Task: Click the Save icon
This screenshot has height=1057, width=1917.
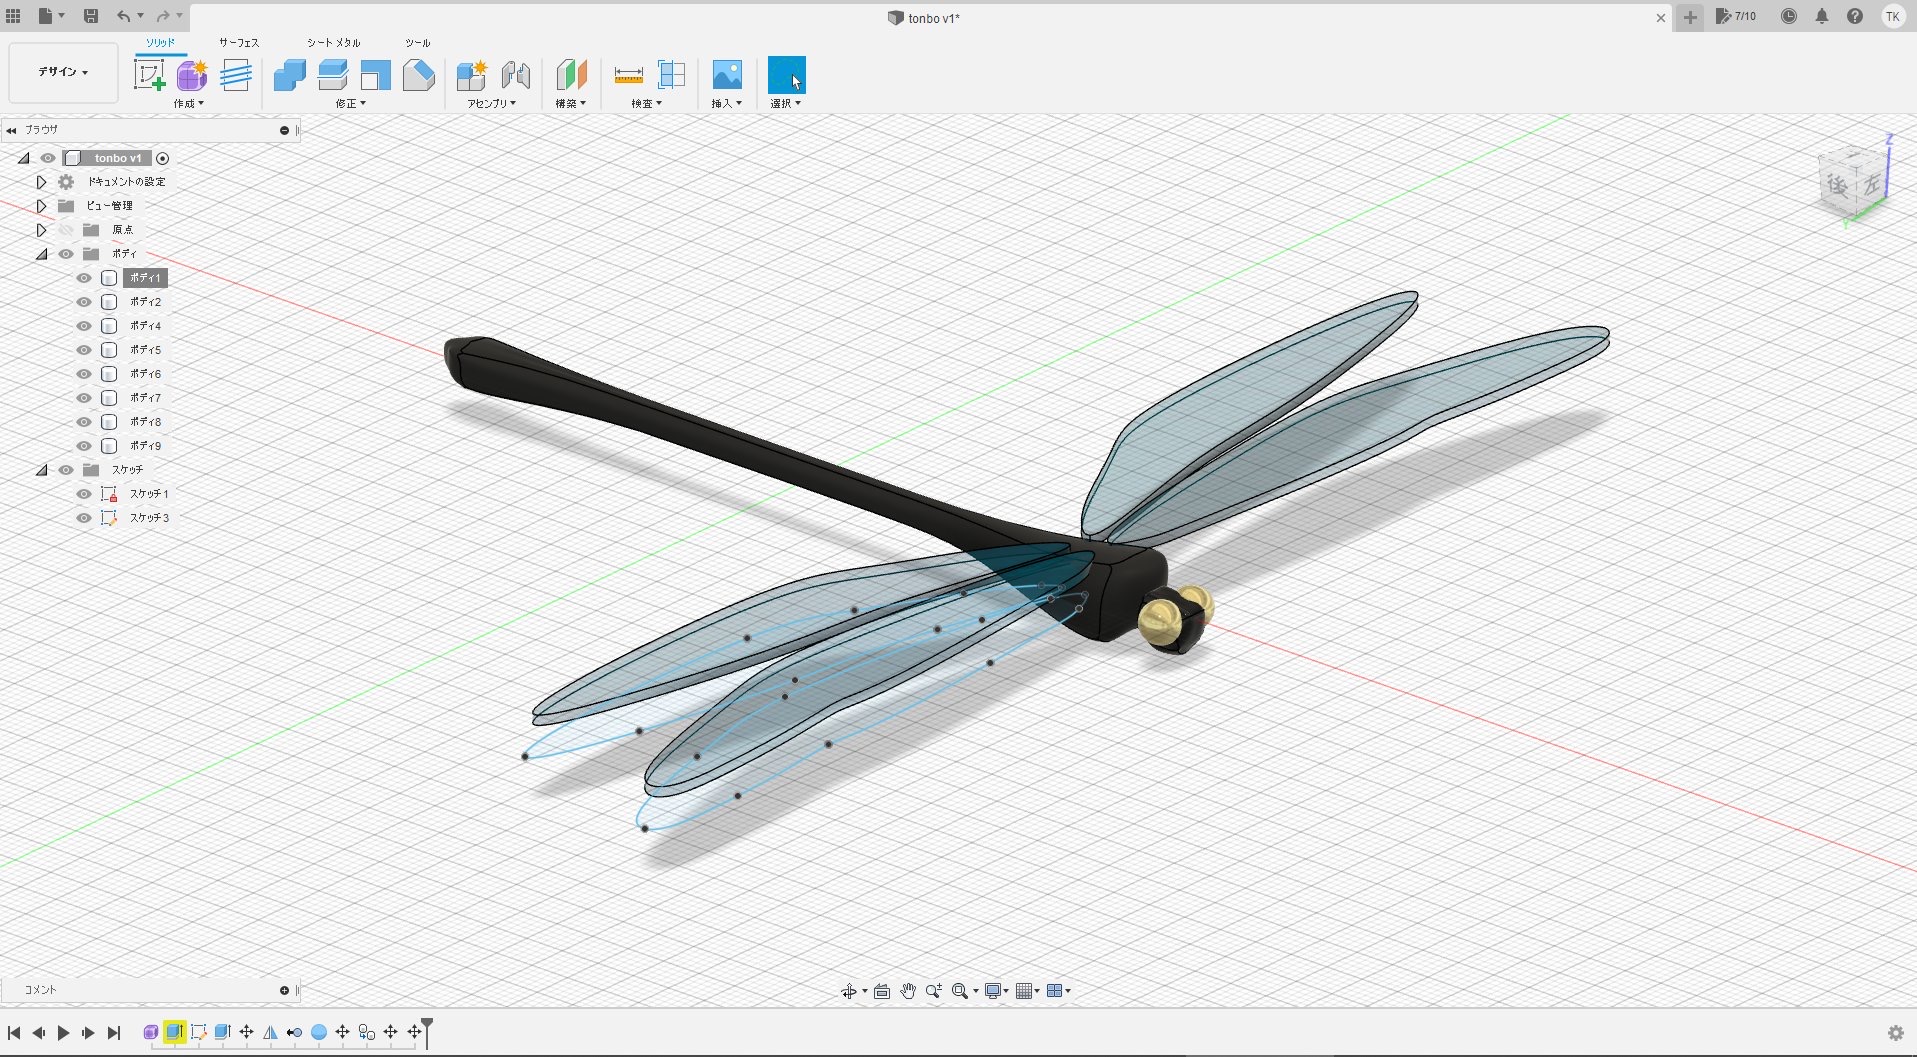Action: [x=91, y=16]
